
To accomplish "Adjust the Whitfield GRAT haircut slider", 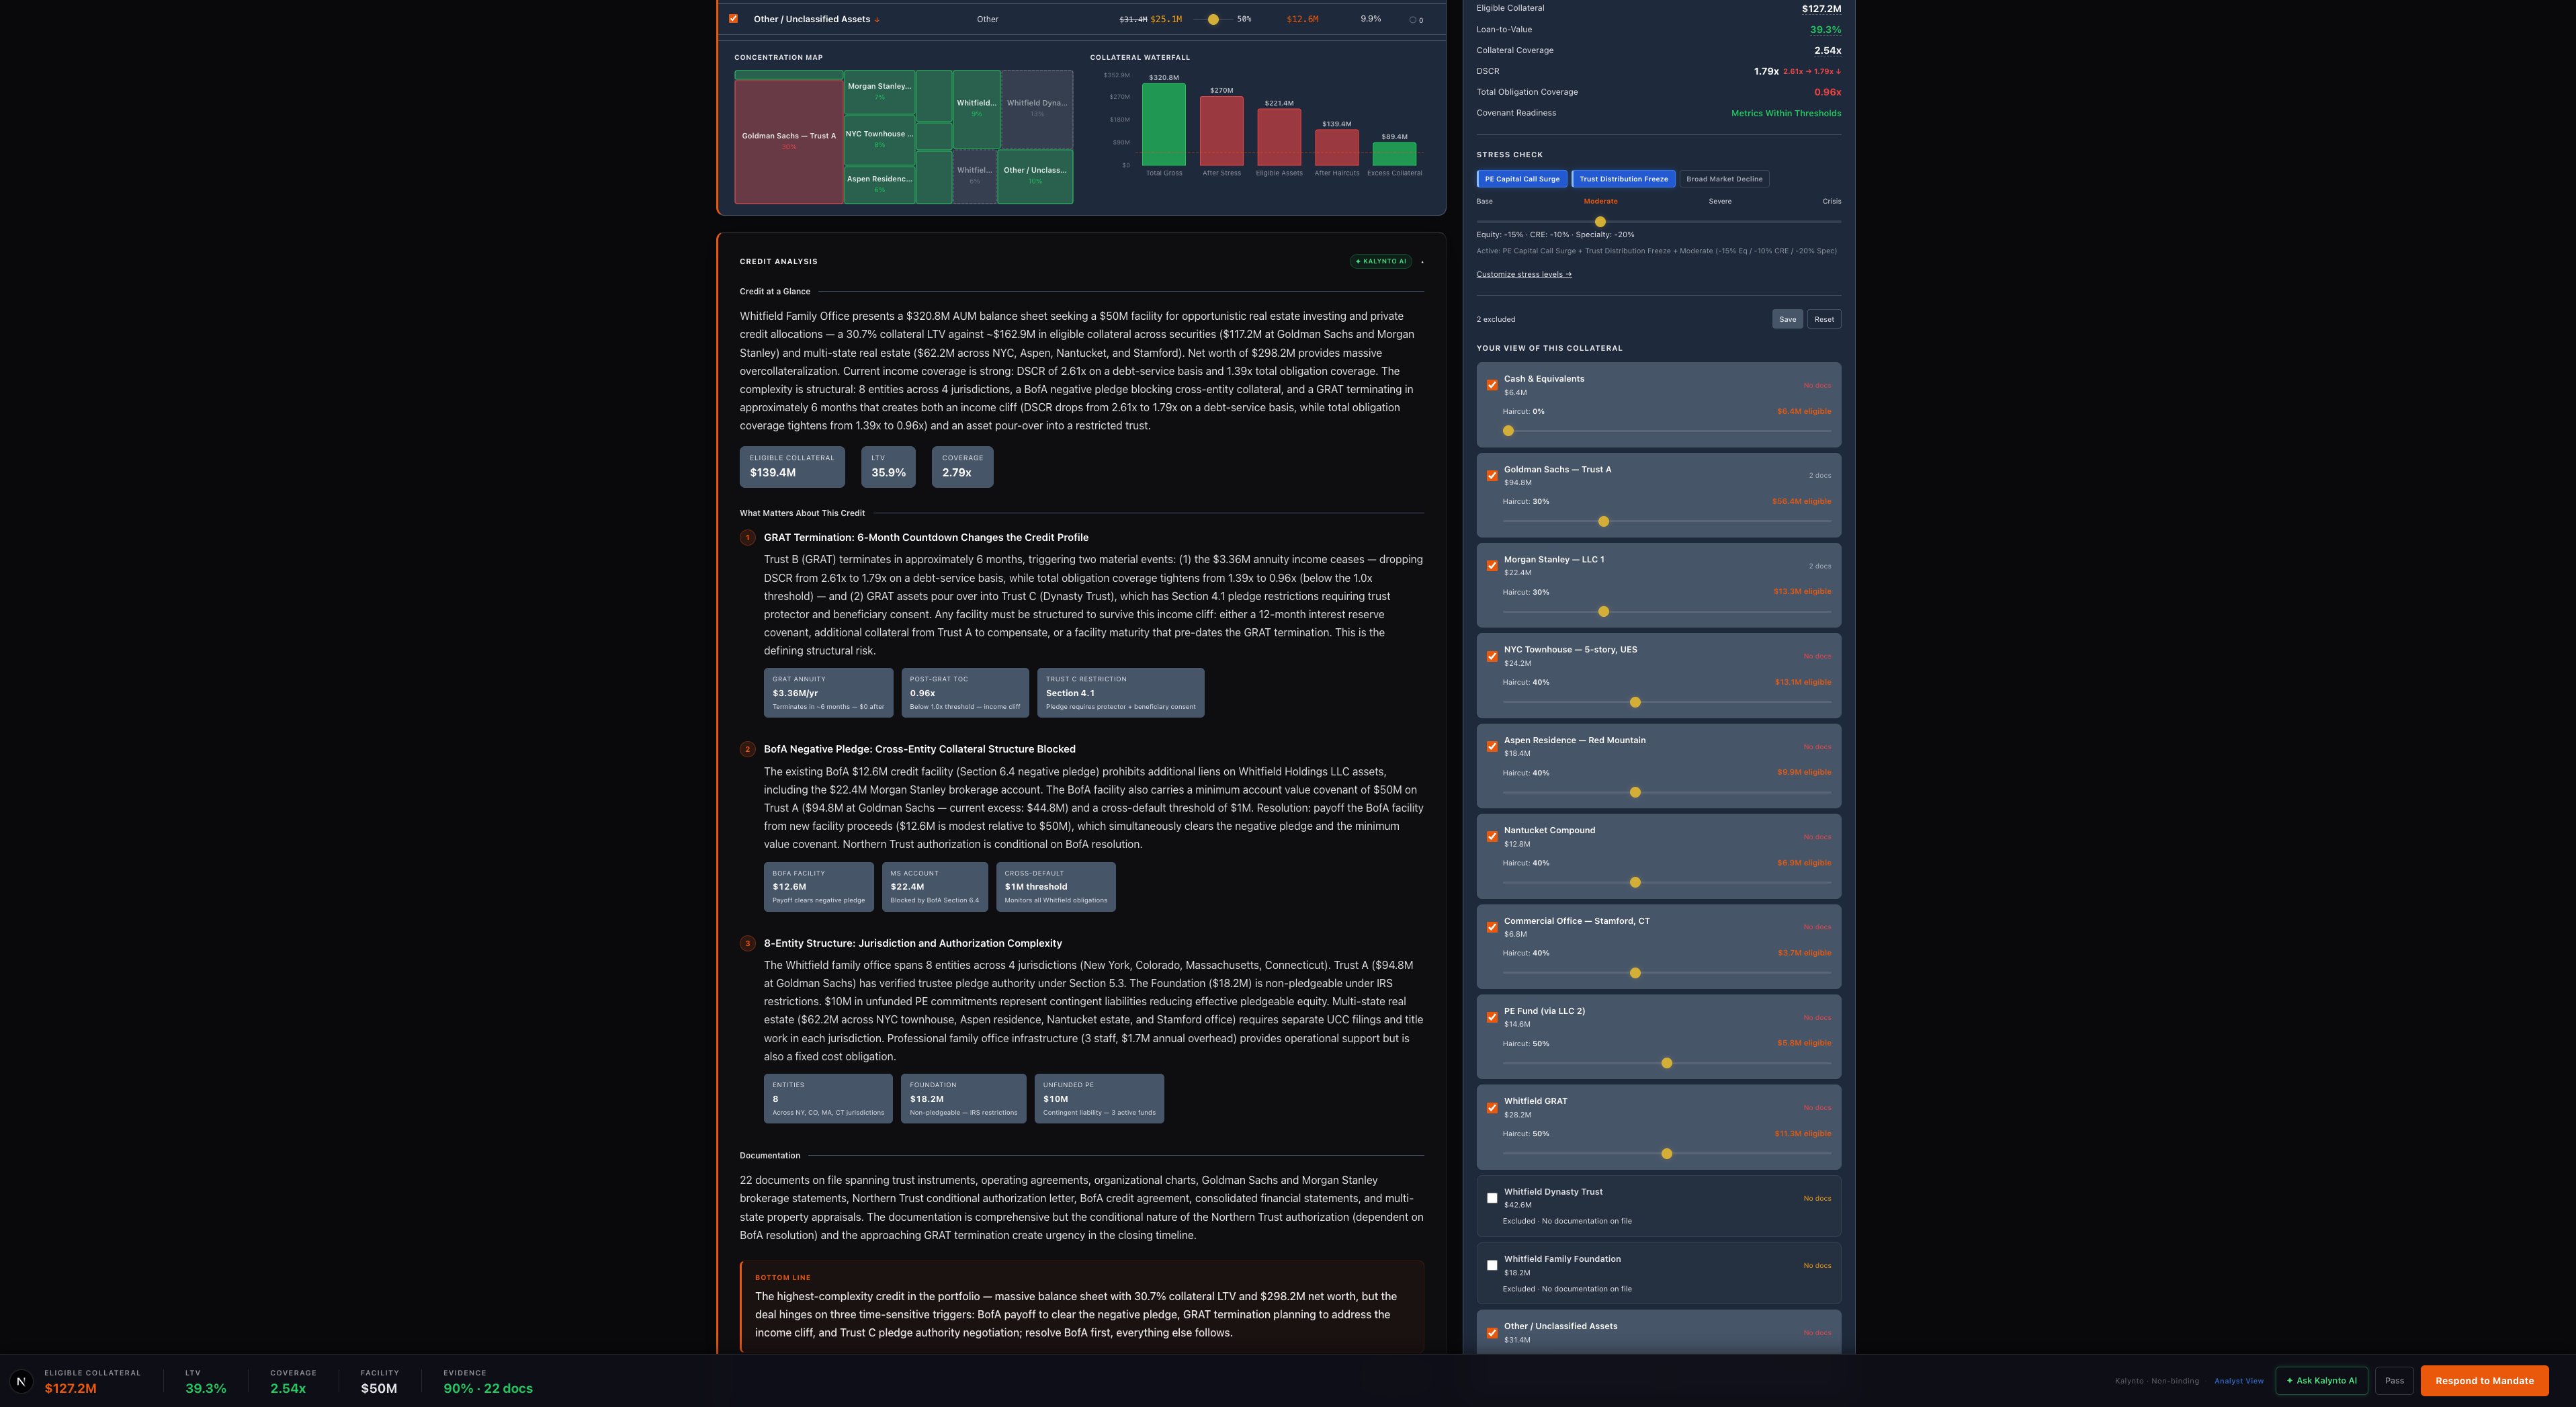I will (x=1667, y=1153).
